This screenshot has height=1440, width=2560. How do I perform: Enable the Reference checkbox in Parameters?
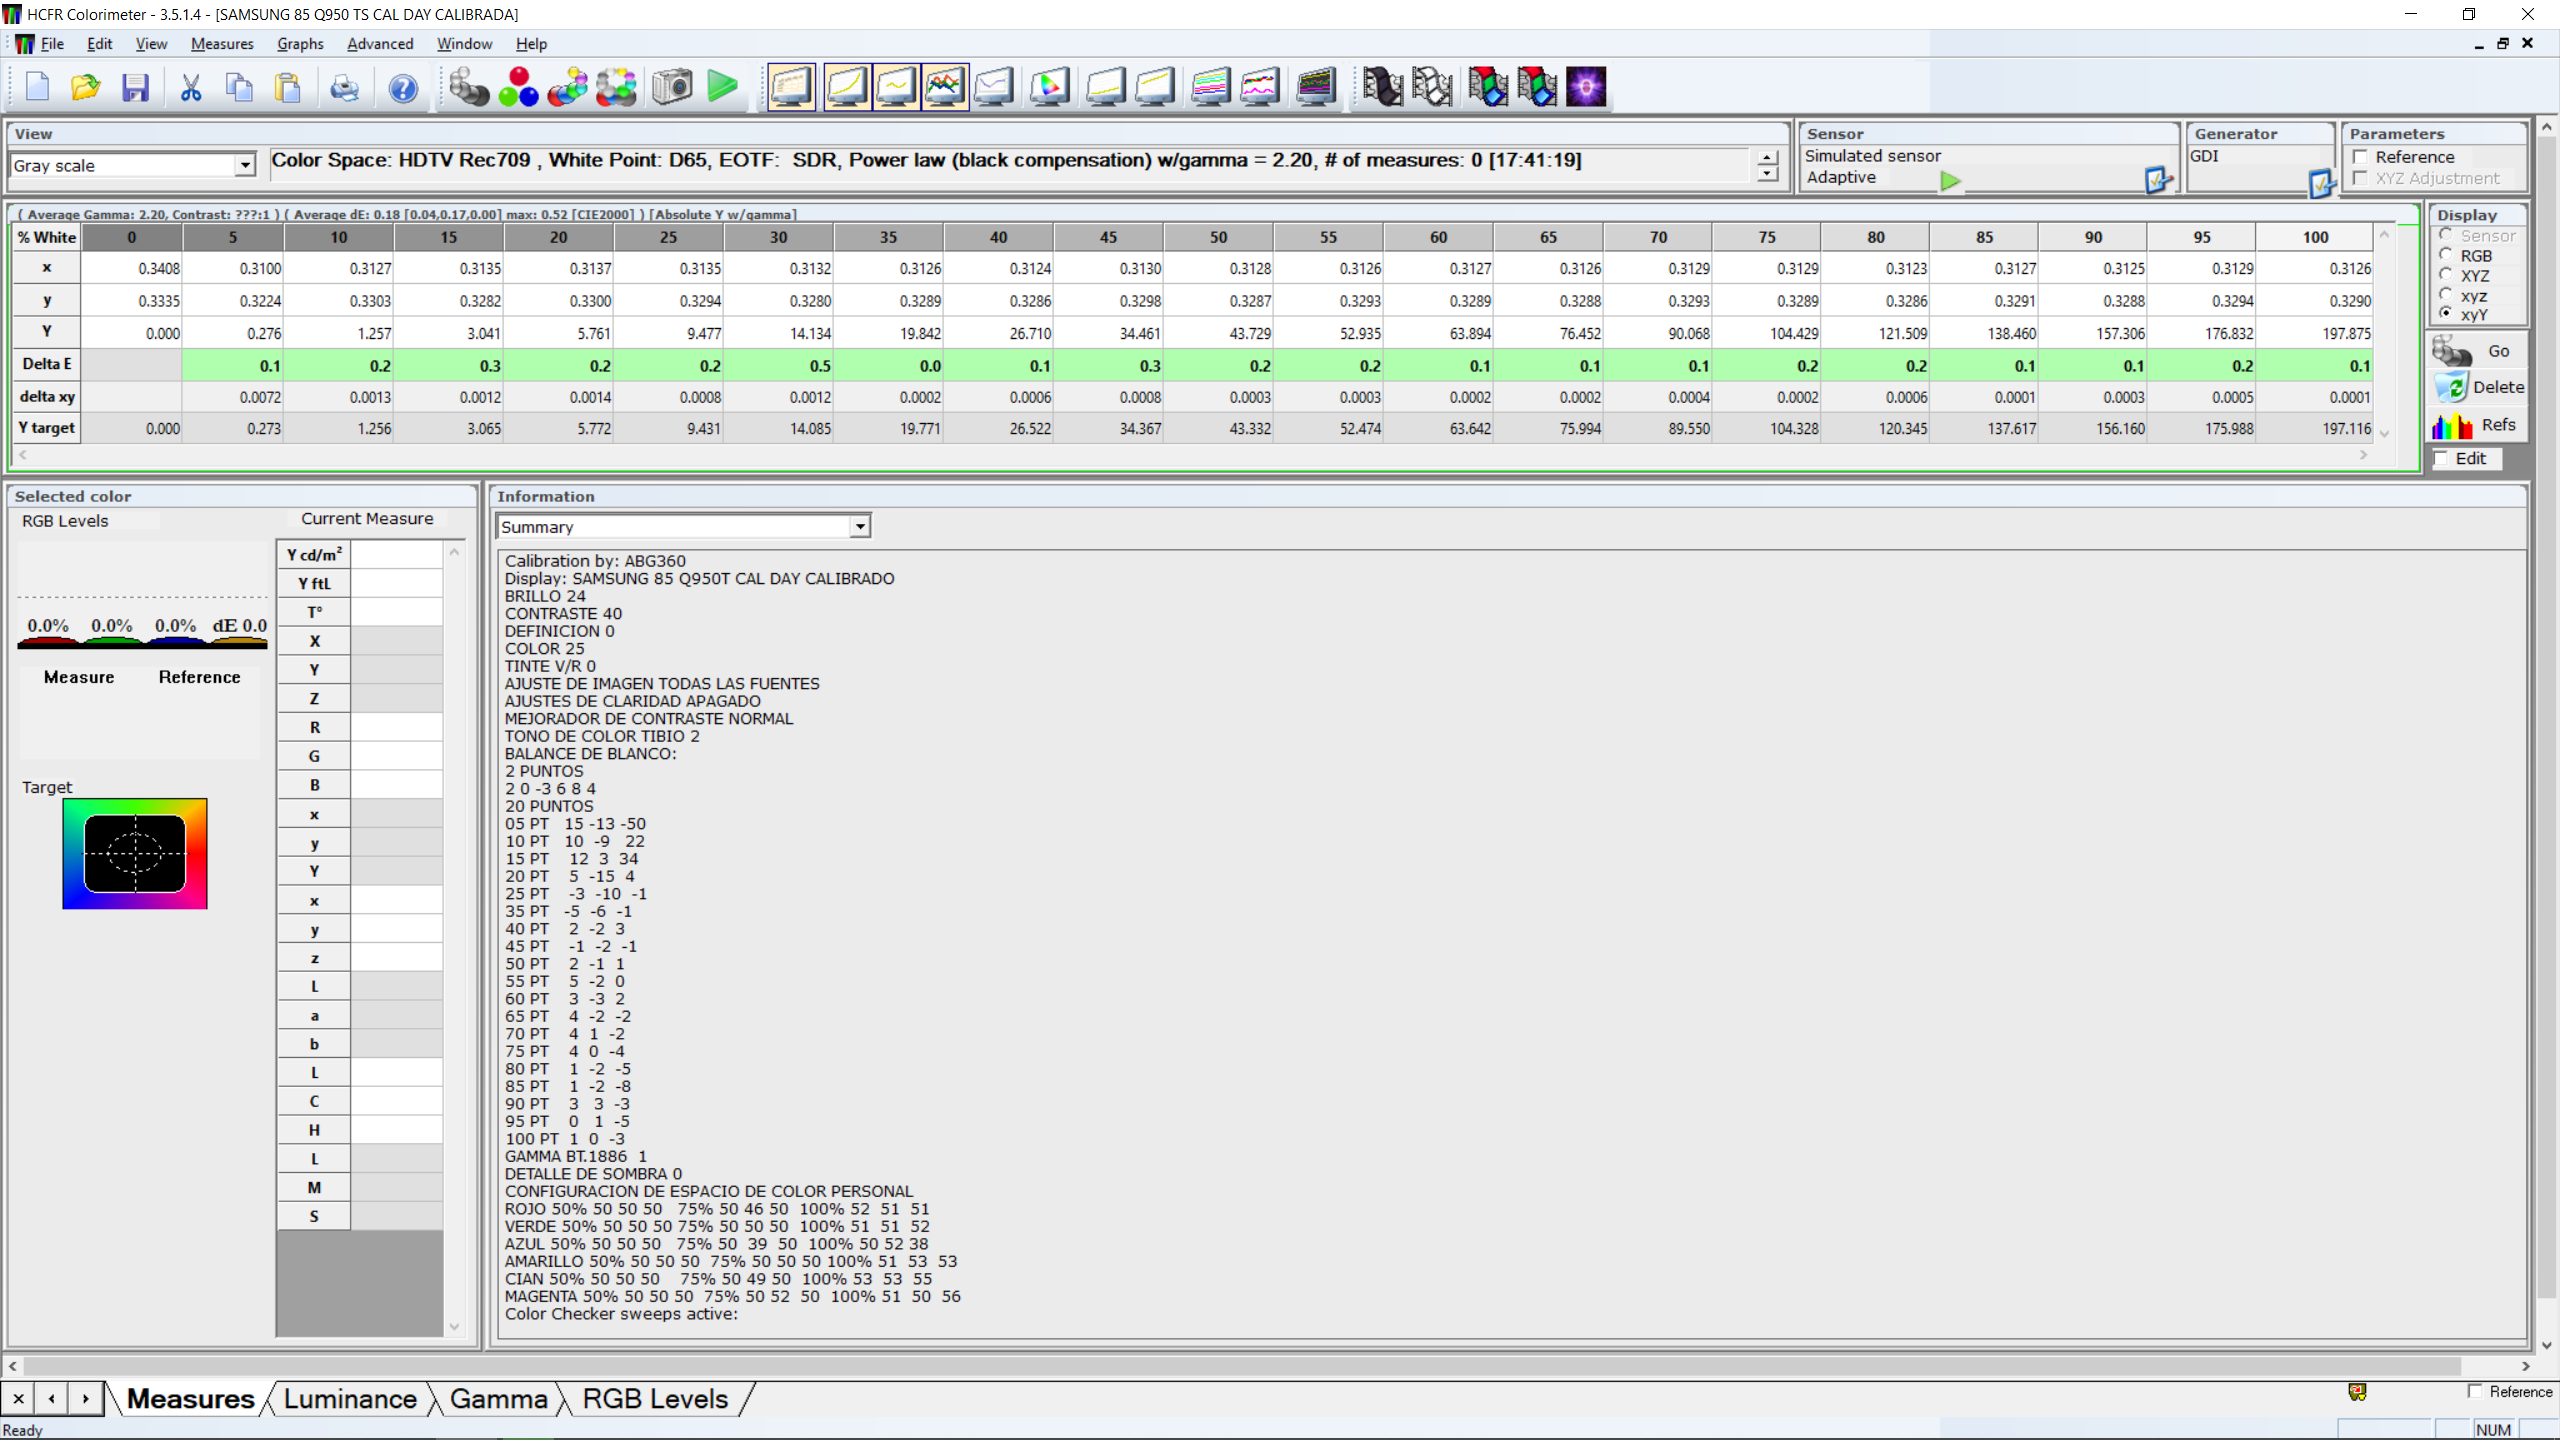click(x=2361, y=157)
